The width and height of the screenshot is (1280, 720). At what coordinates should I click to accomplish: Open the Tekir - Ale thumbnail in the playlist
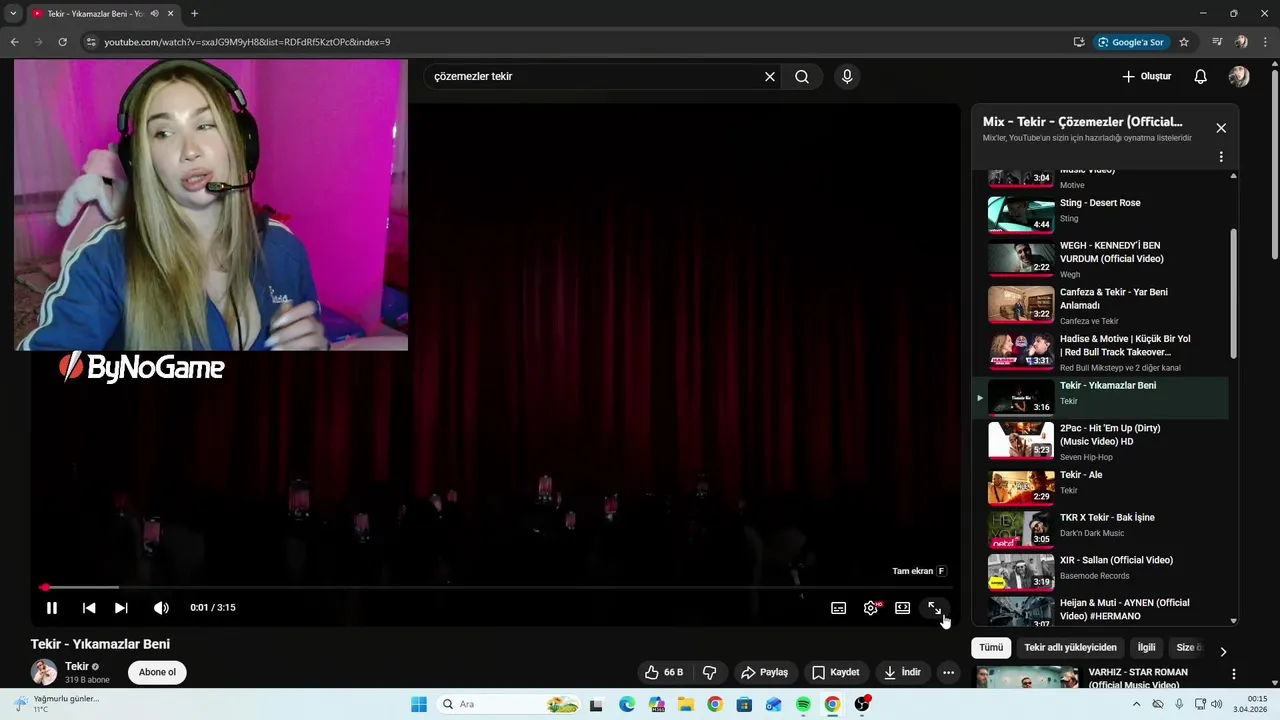point(1021,487)
